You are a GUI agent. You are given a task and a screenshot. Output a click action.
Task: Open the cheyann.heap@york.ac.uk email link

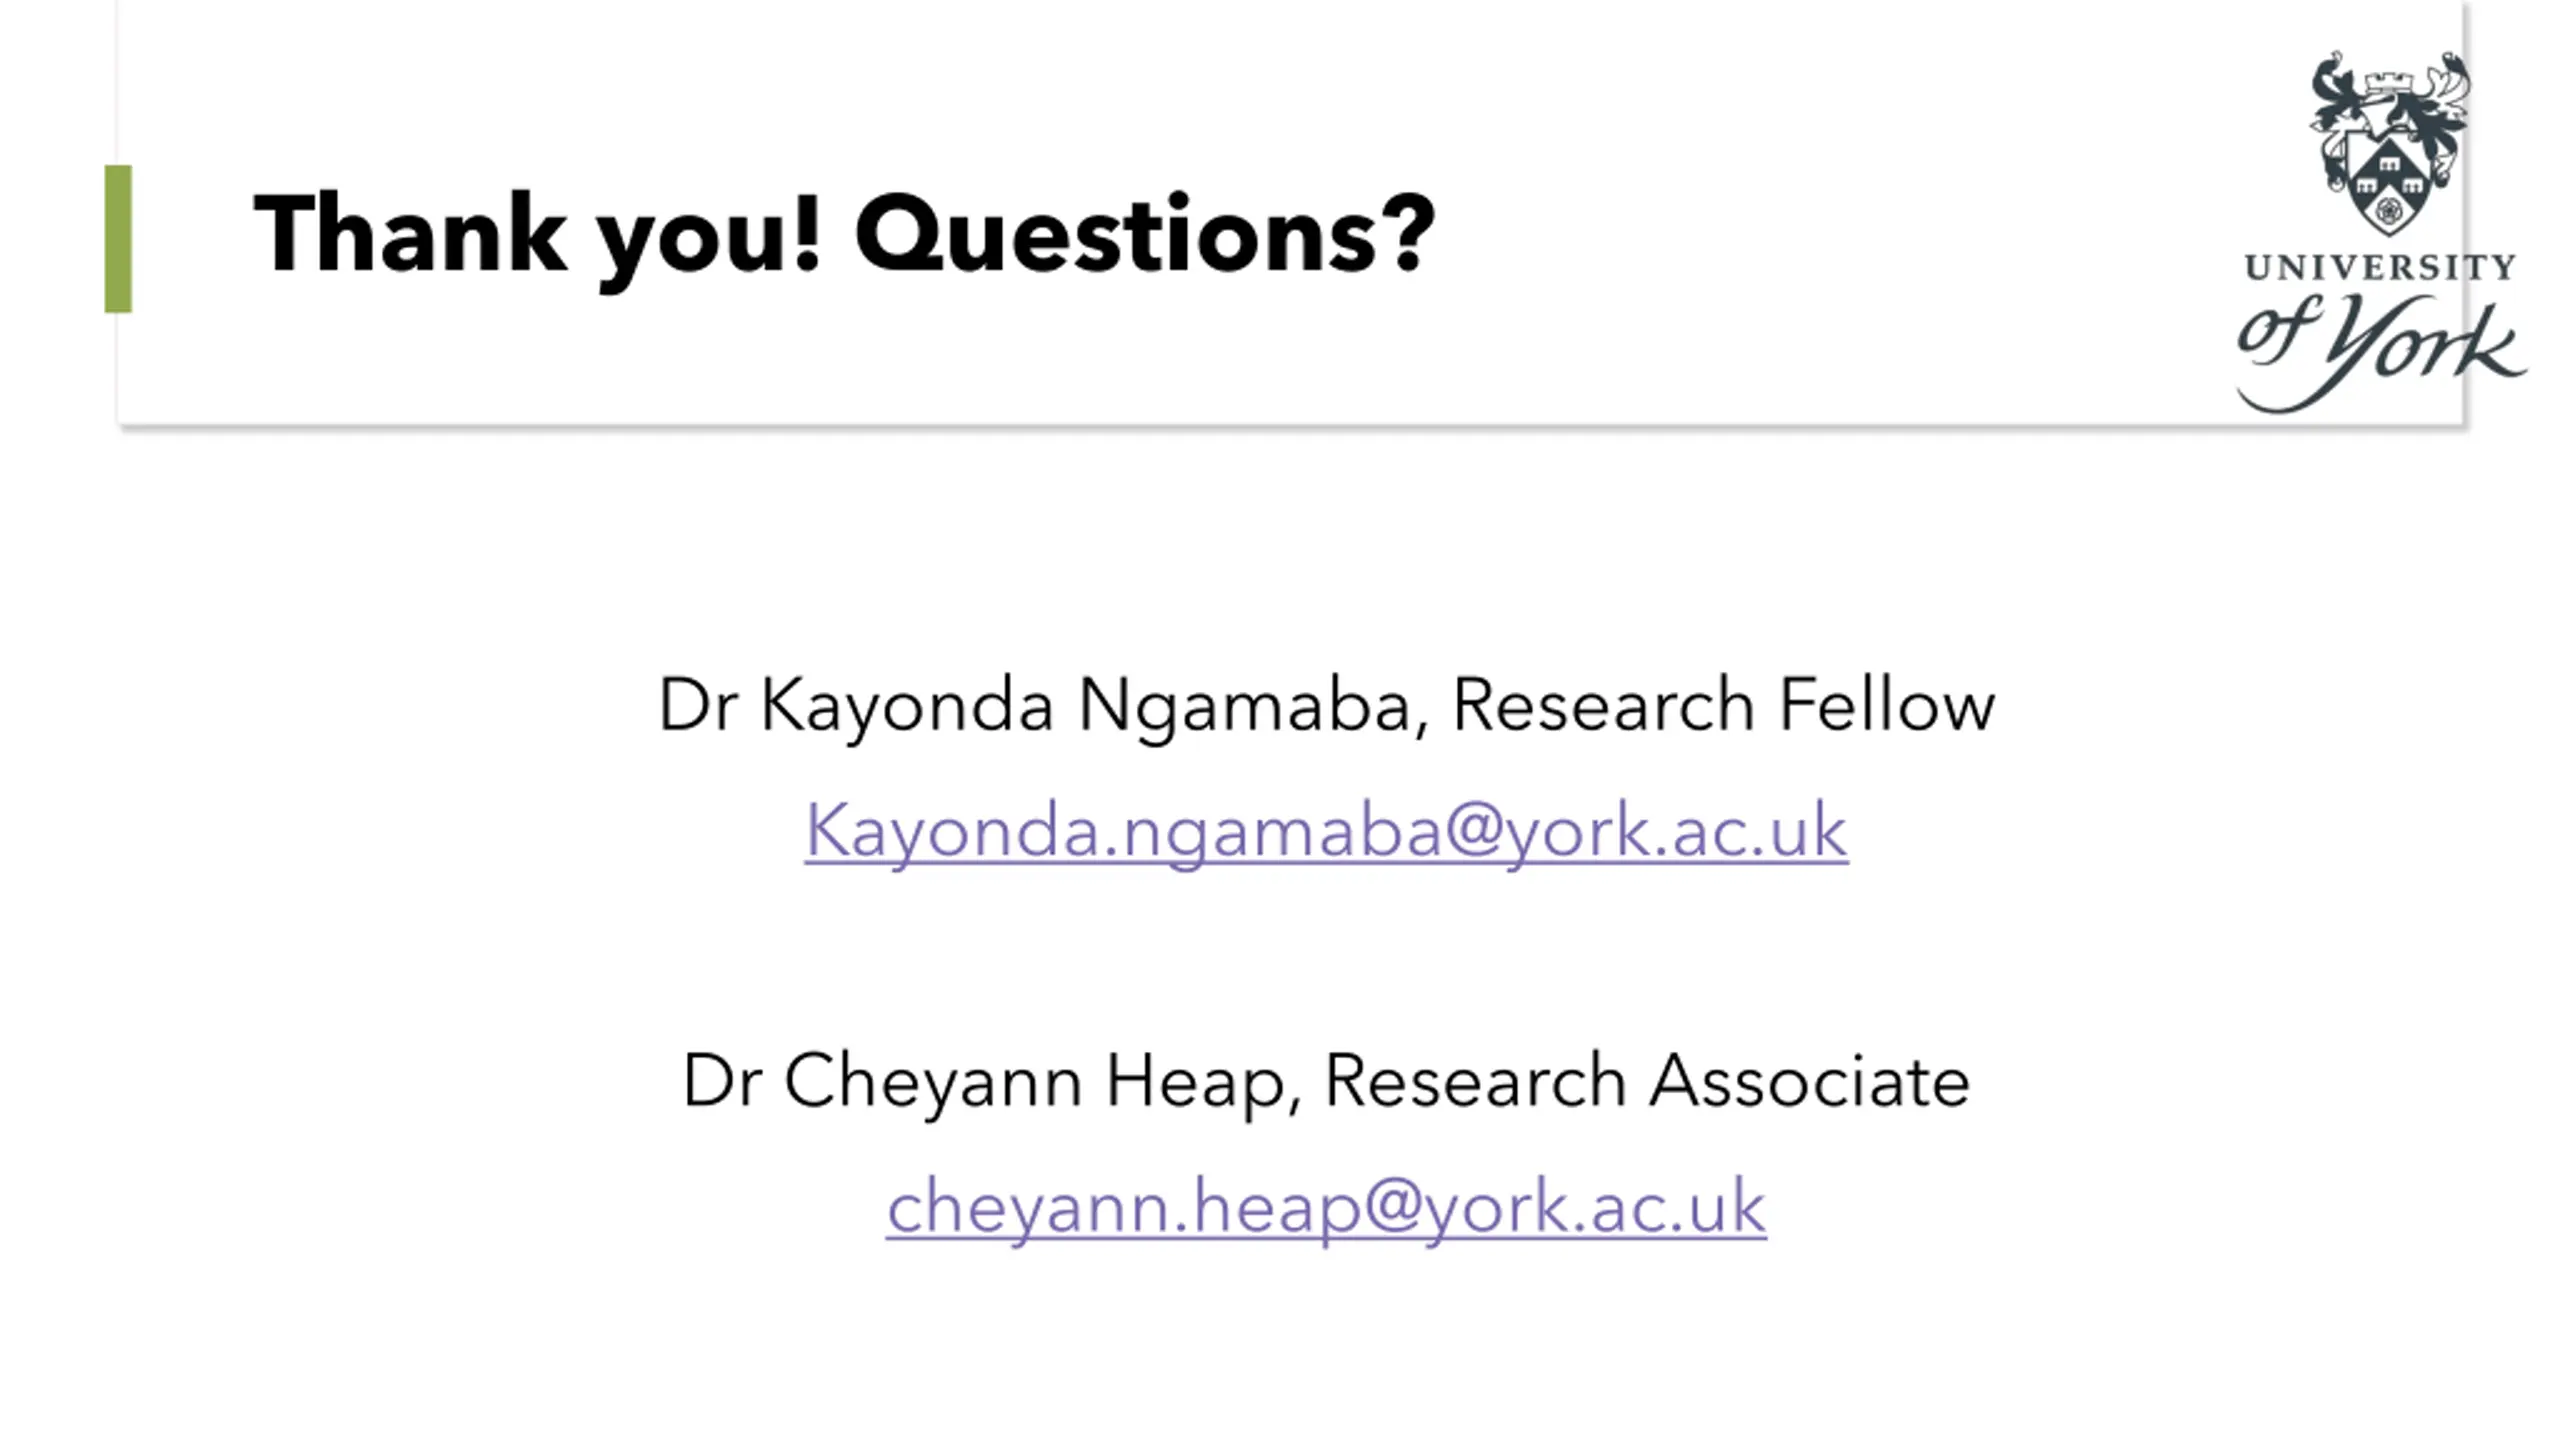pyautogui.click(x=1326, y=1206)
